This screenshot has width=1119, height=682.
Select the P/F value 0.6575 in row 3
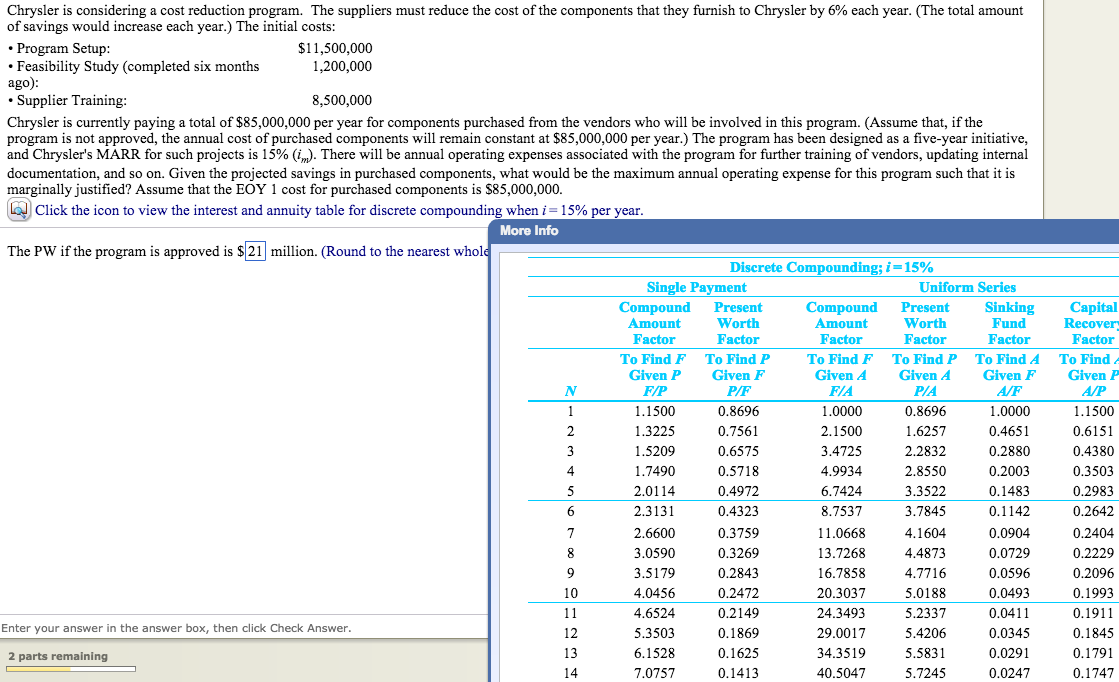(x=739, y=451)
